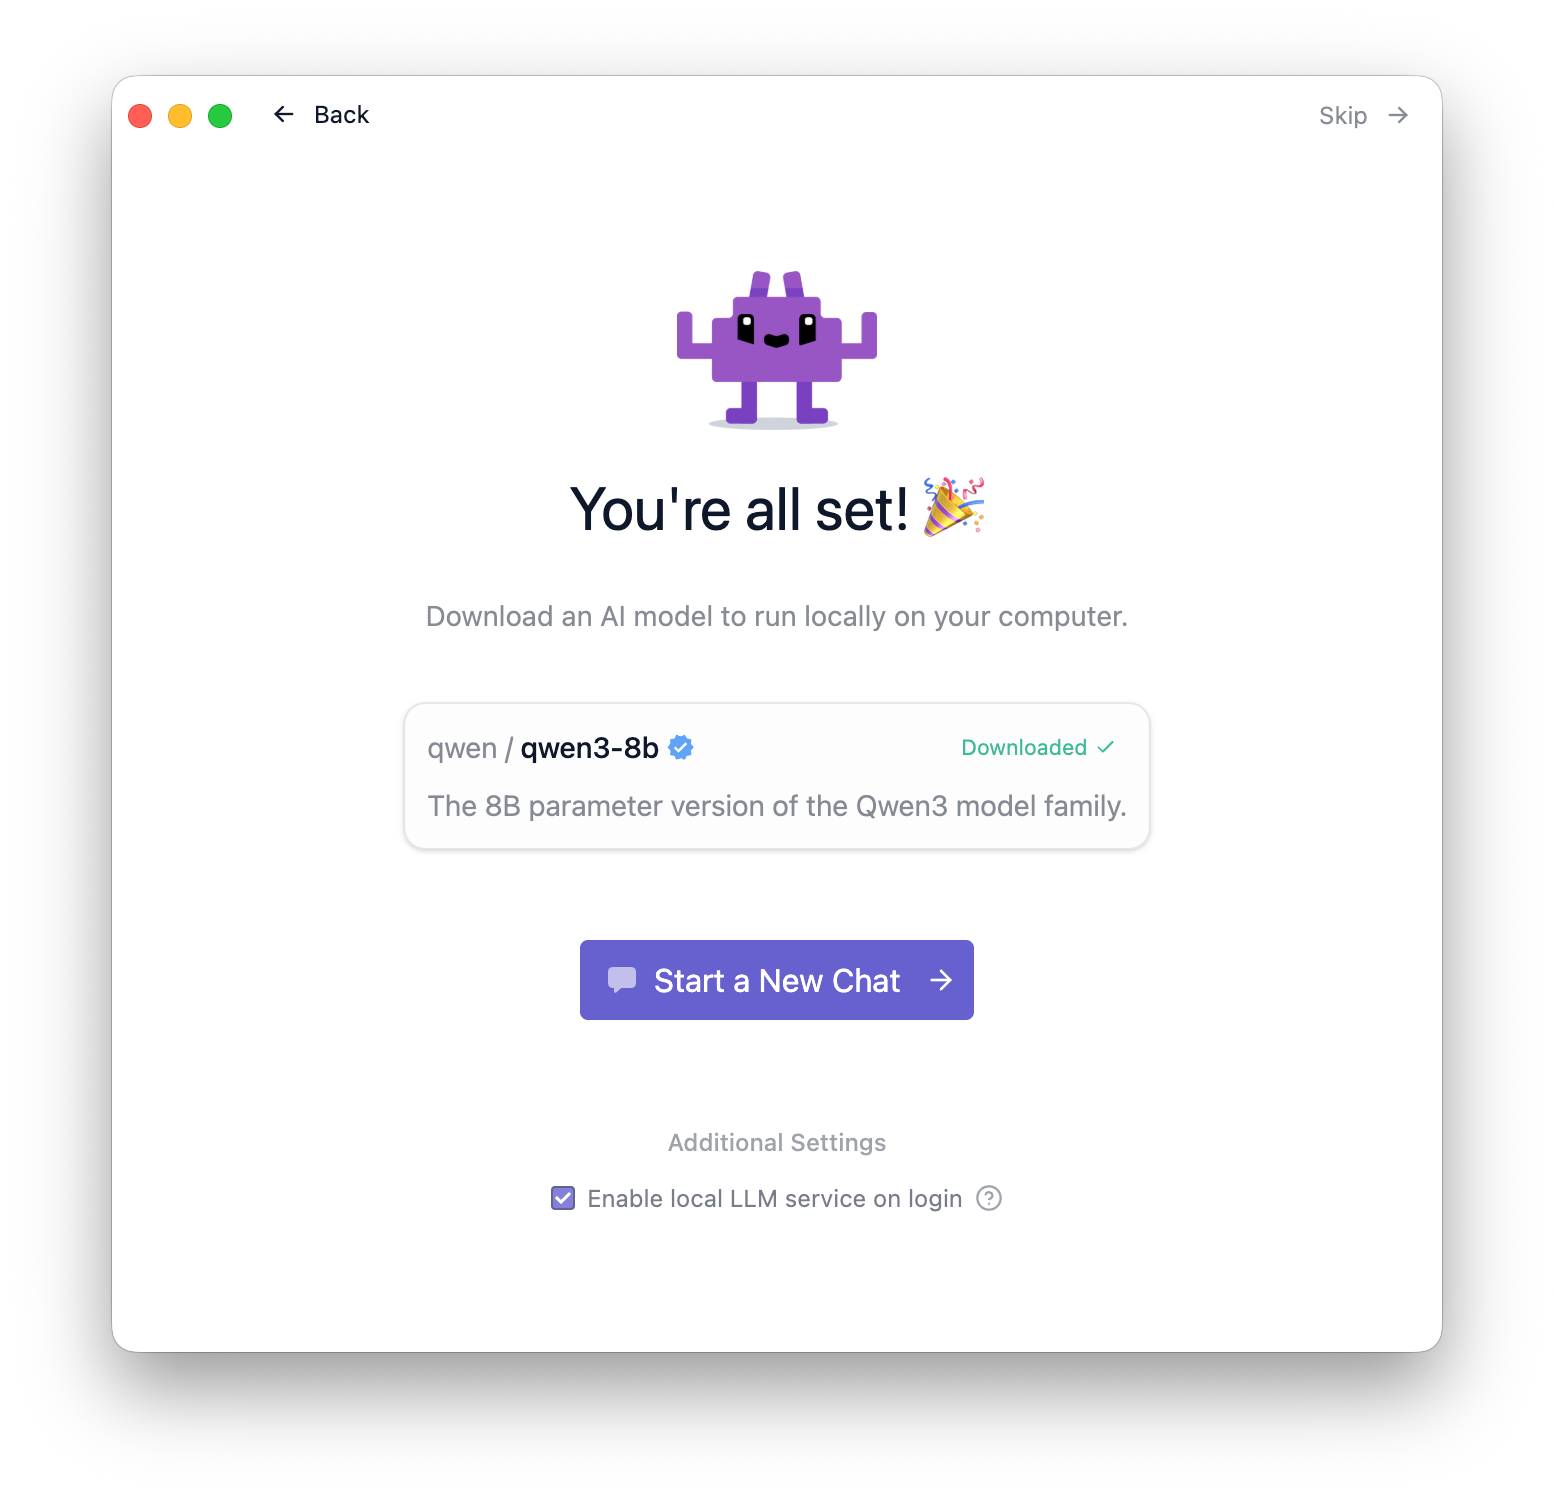
Task: Click the purple robot mascot
Action: point(777,349)
